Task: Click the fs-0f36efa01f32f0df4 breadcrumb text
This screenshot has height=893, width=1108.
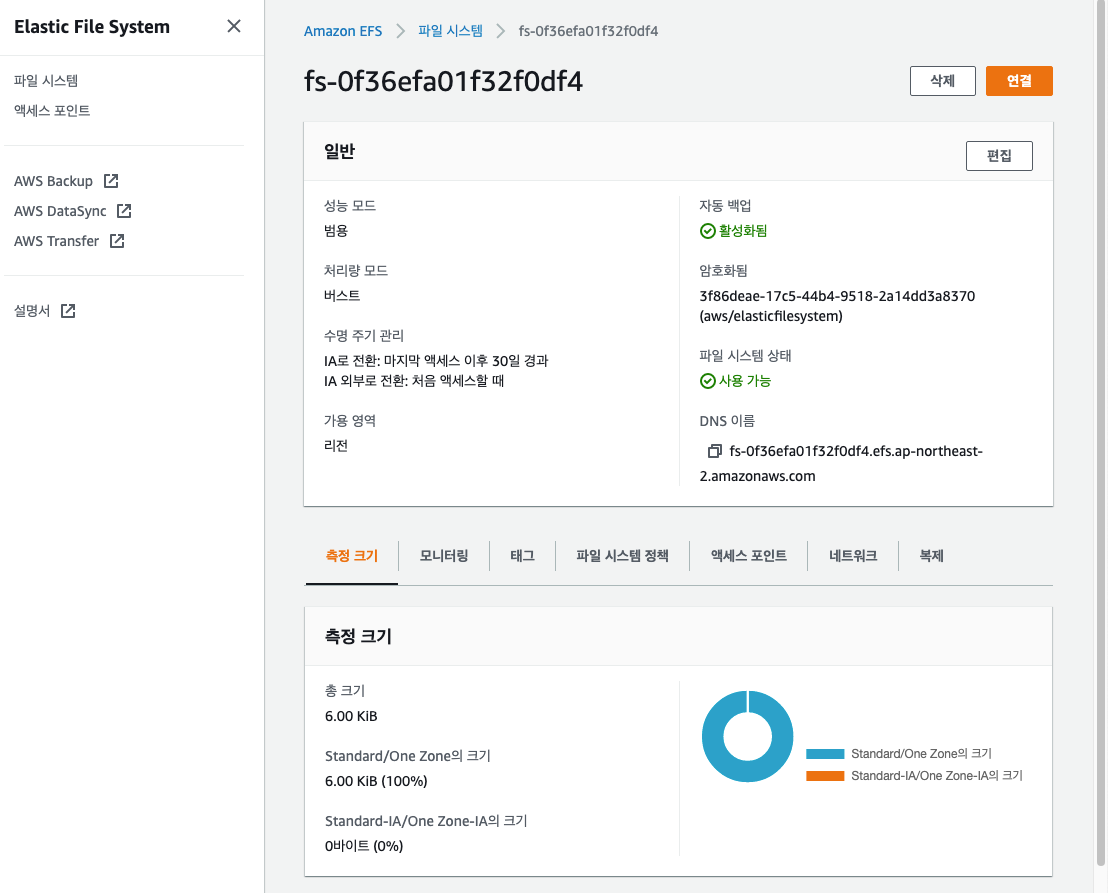Action: [588, 31]
